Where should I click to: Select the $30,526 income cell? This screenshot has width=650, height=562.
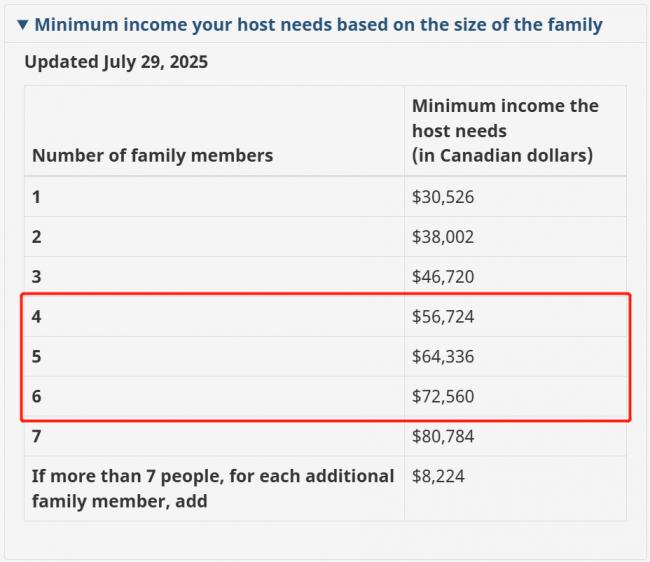pos(442,197)
